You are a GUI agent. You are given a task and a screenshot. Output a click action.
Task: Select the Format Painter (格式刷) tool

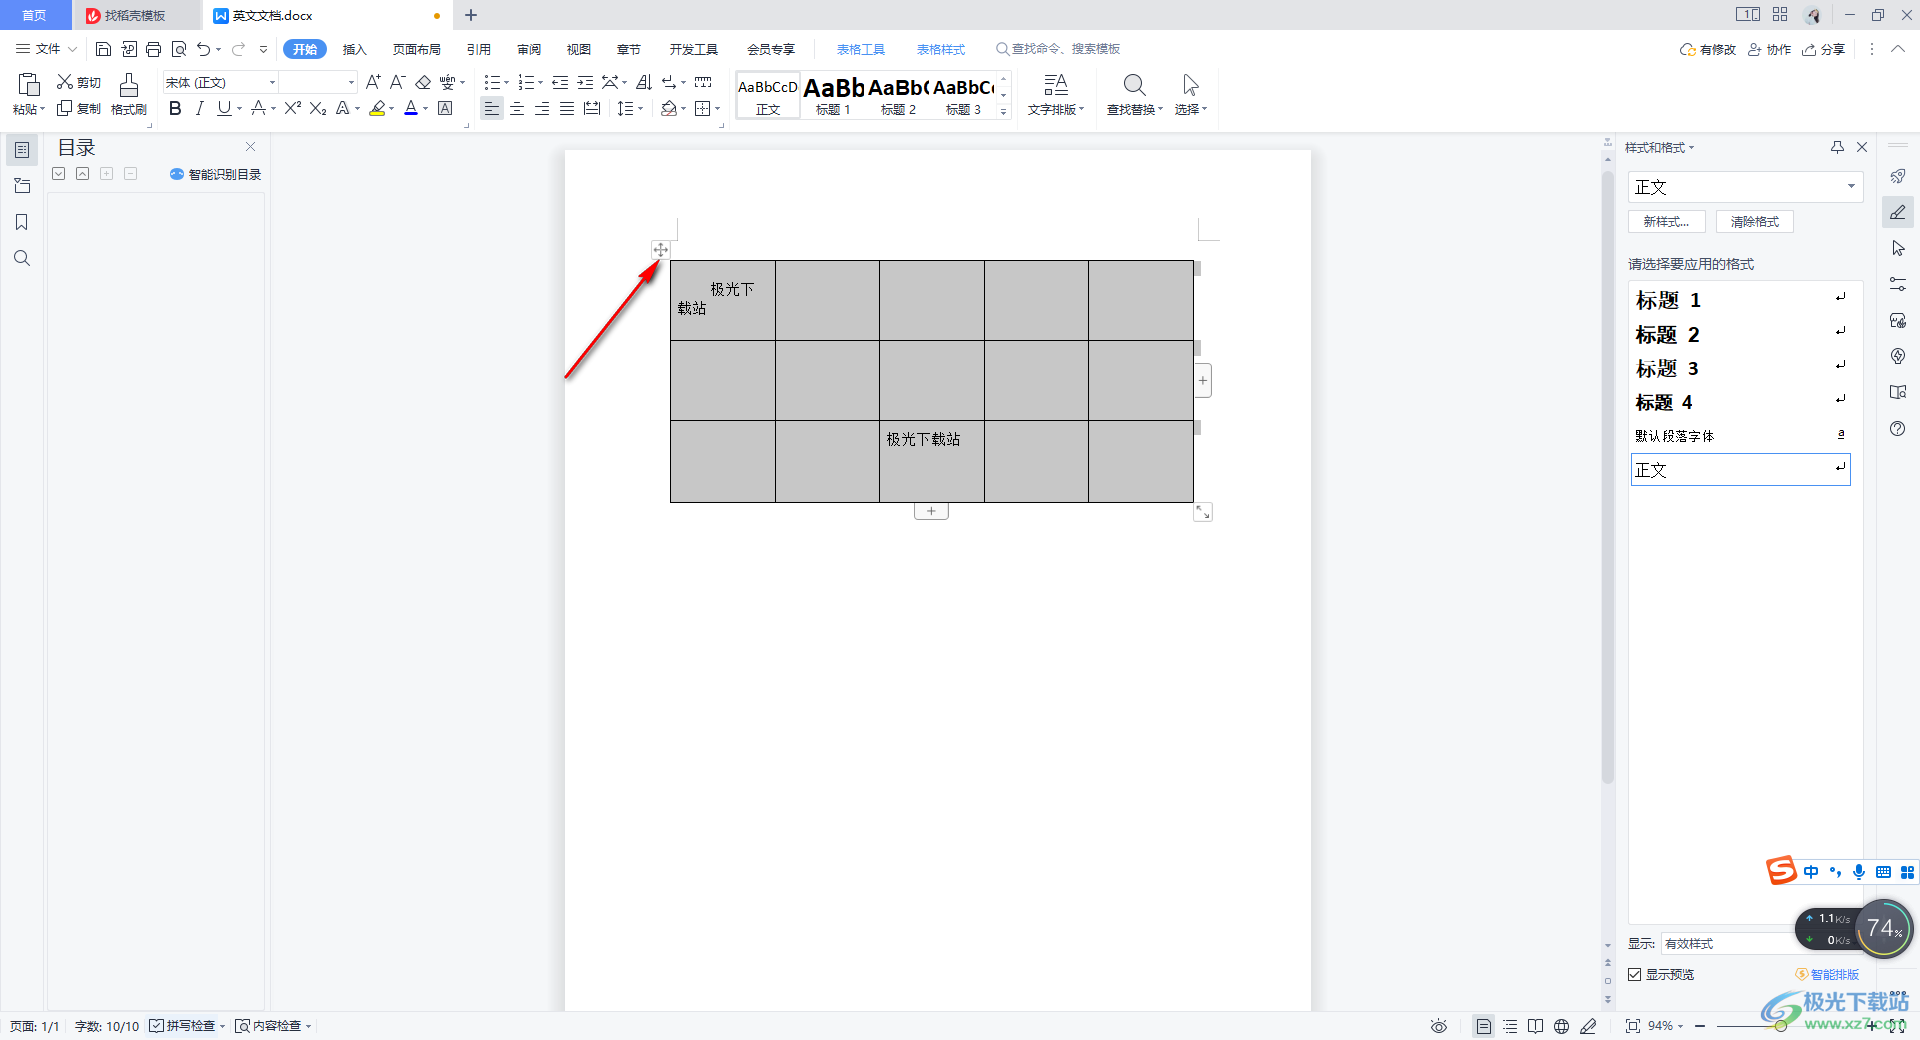129,94
